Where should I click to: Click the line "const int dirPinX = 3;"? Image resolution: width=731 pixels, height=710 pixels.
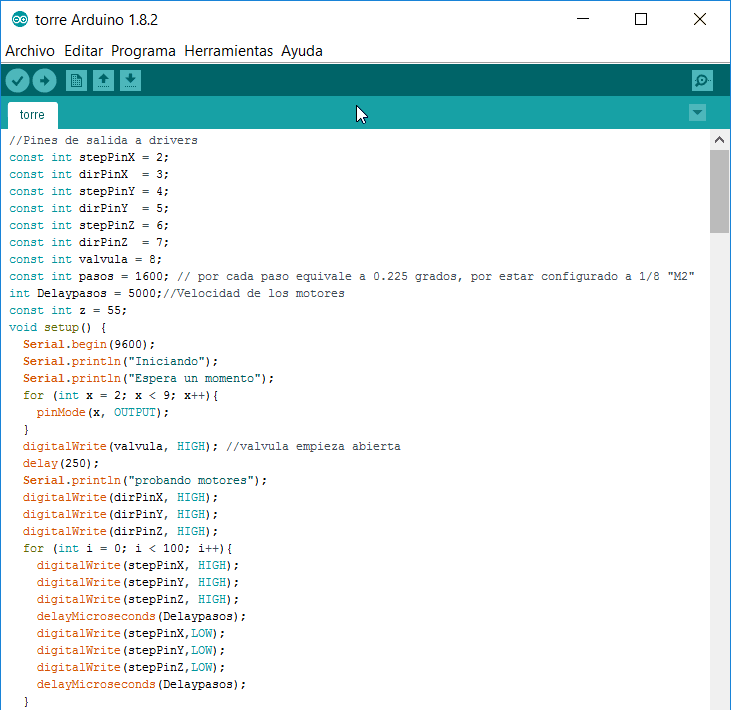pyautogui.click(x=89, y=174)
